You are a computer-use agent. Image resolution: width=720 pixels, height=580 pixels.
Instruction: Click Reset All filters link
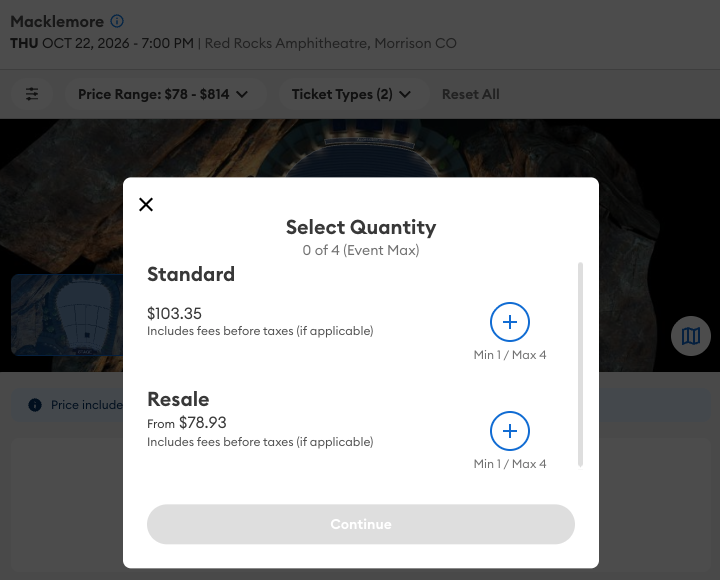471,94
